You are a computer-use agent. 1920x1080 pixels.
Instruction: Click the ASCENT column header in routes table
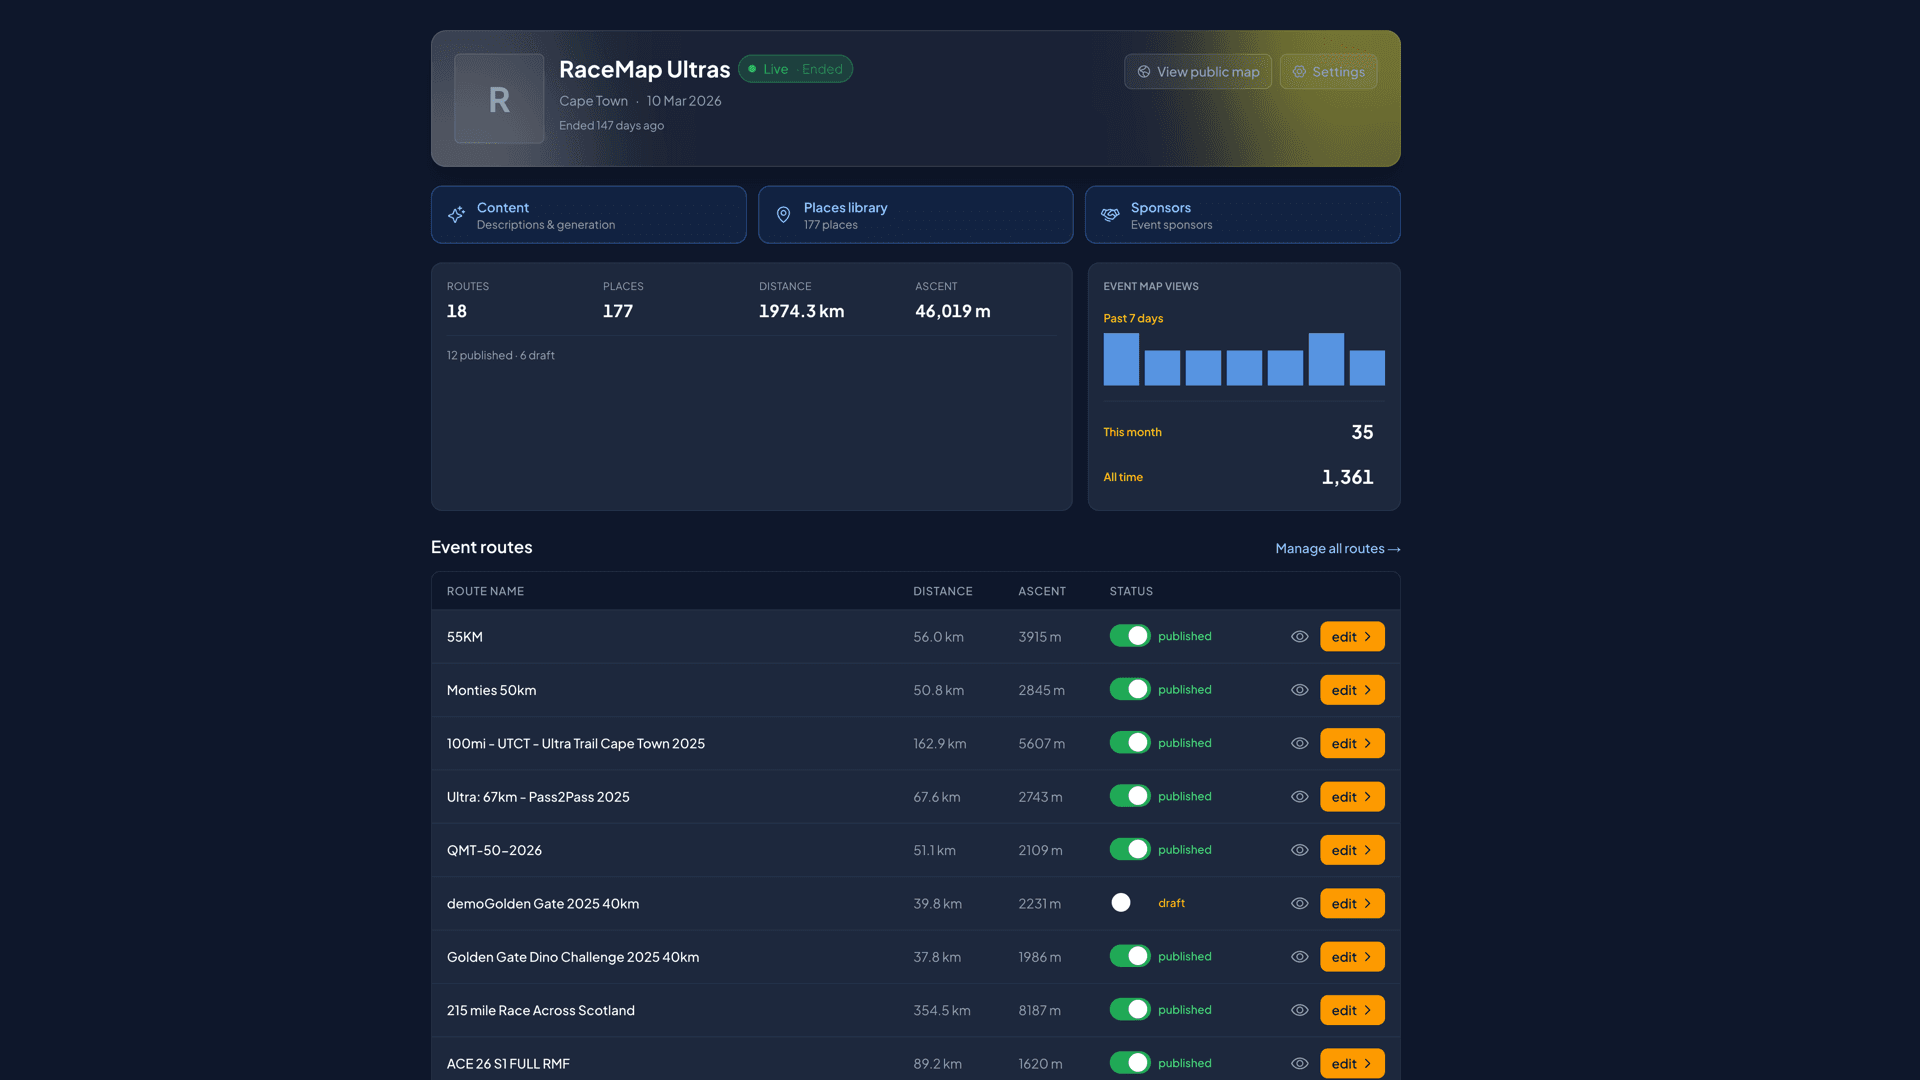(x=1042, y=592)
